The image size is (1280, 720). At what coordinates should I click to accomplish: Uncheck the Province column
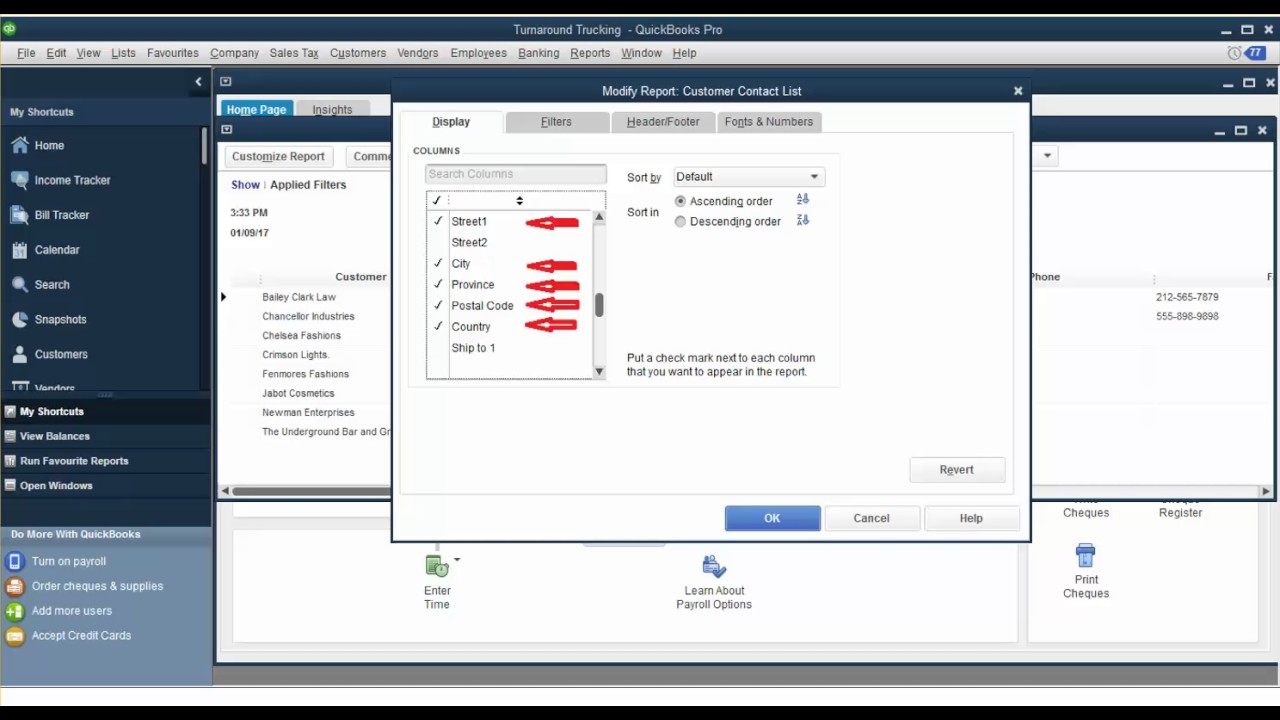pos(438,284)
